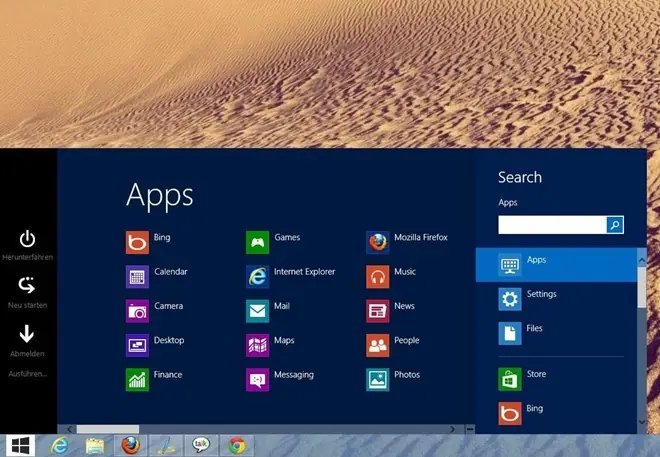The width and height of the screenshot is (660, 457).
Task: Click the search text input field
Action: [x=552, y=225]
